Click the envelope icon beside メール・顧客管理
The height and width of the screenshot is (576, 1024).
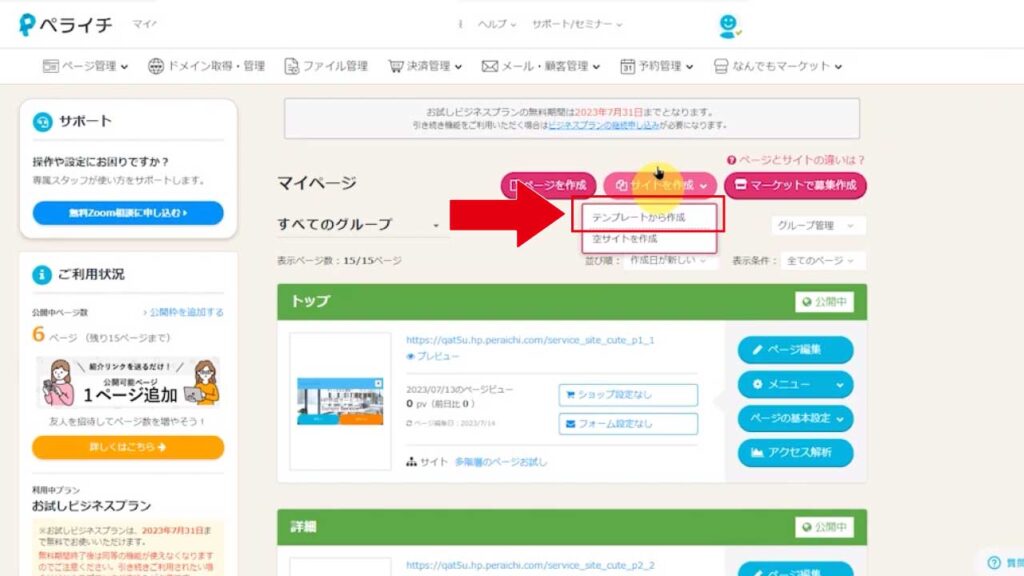tap(490, 66)
